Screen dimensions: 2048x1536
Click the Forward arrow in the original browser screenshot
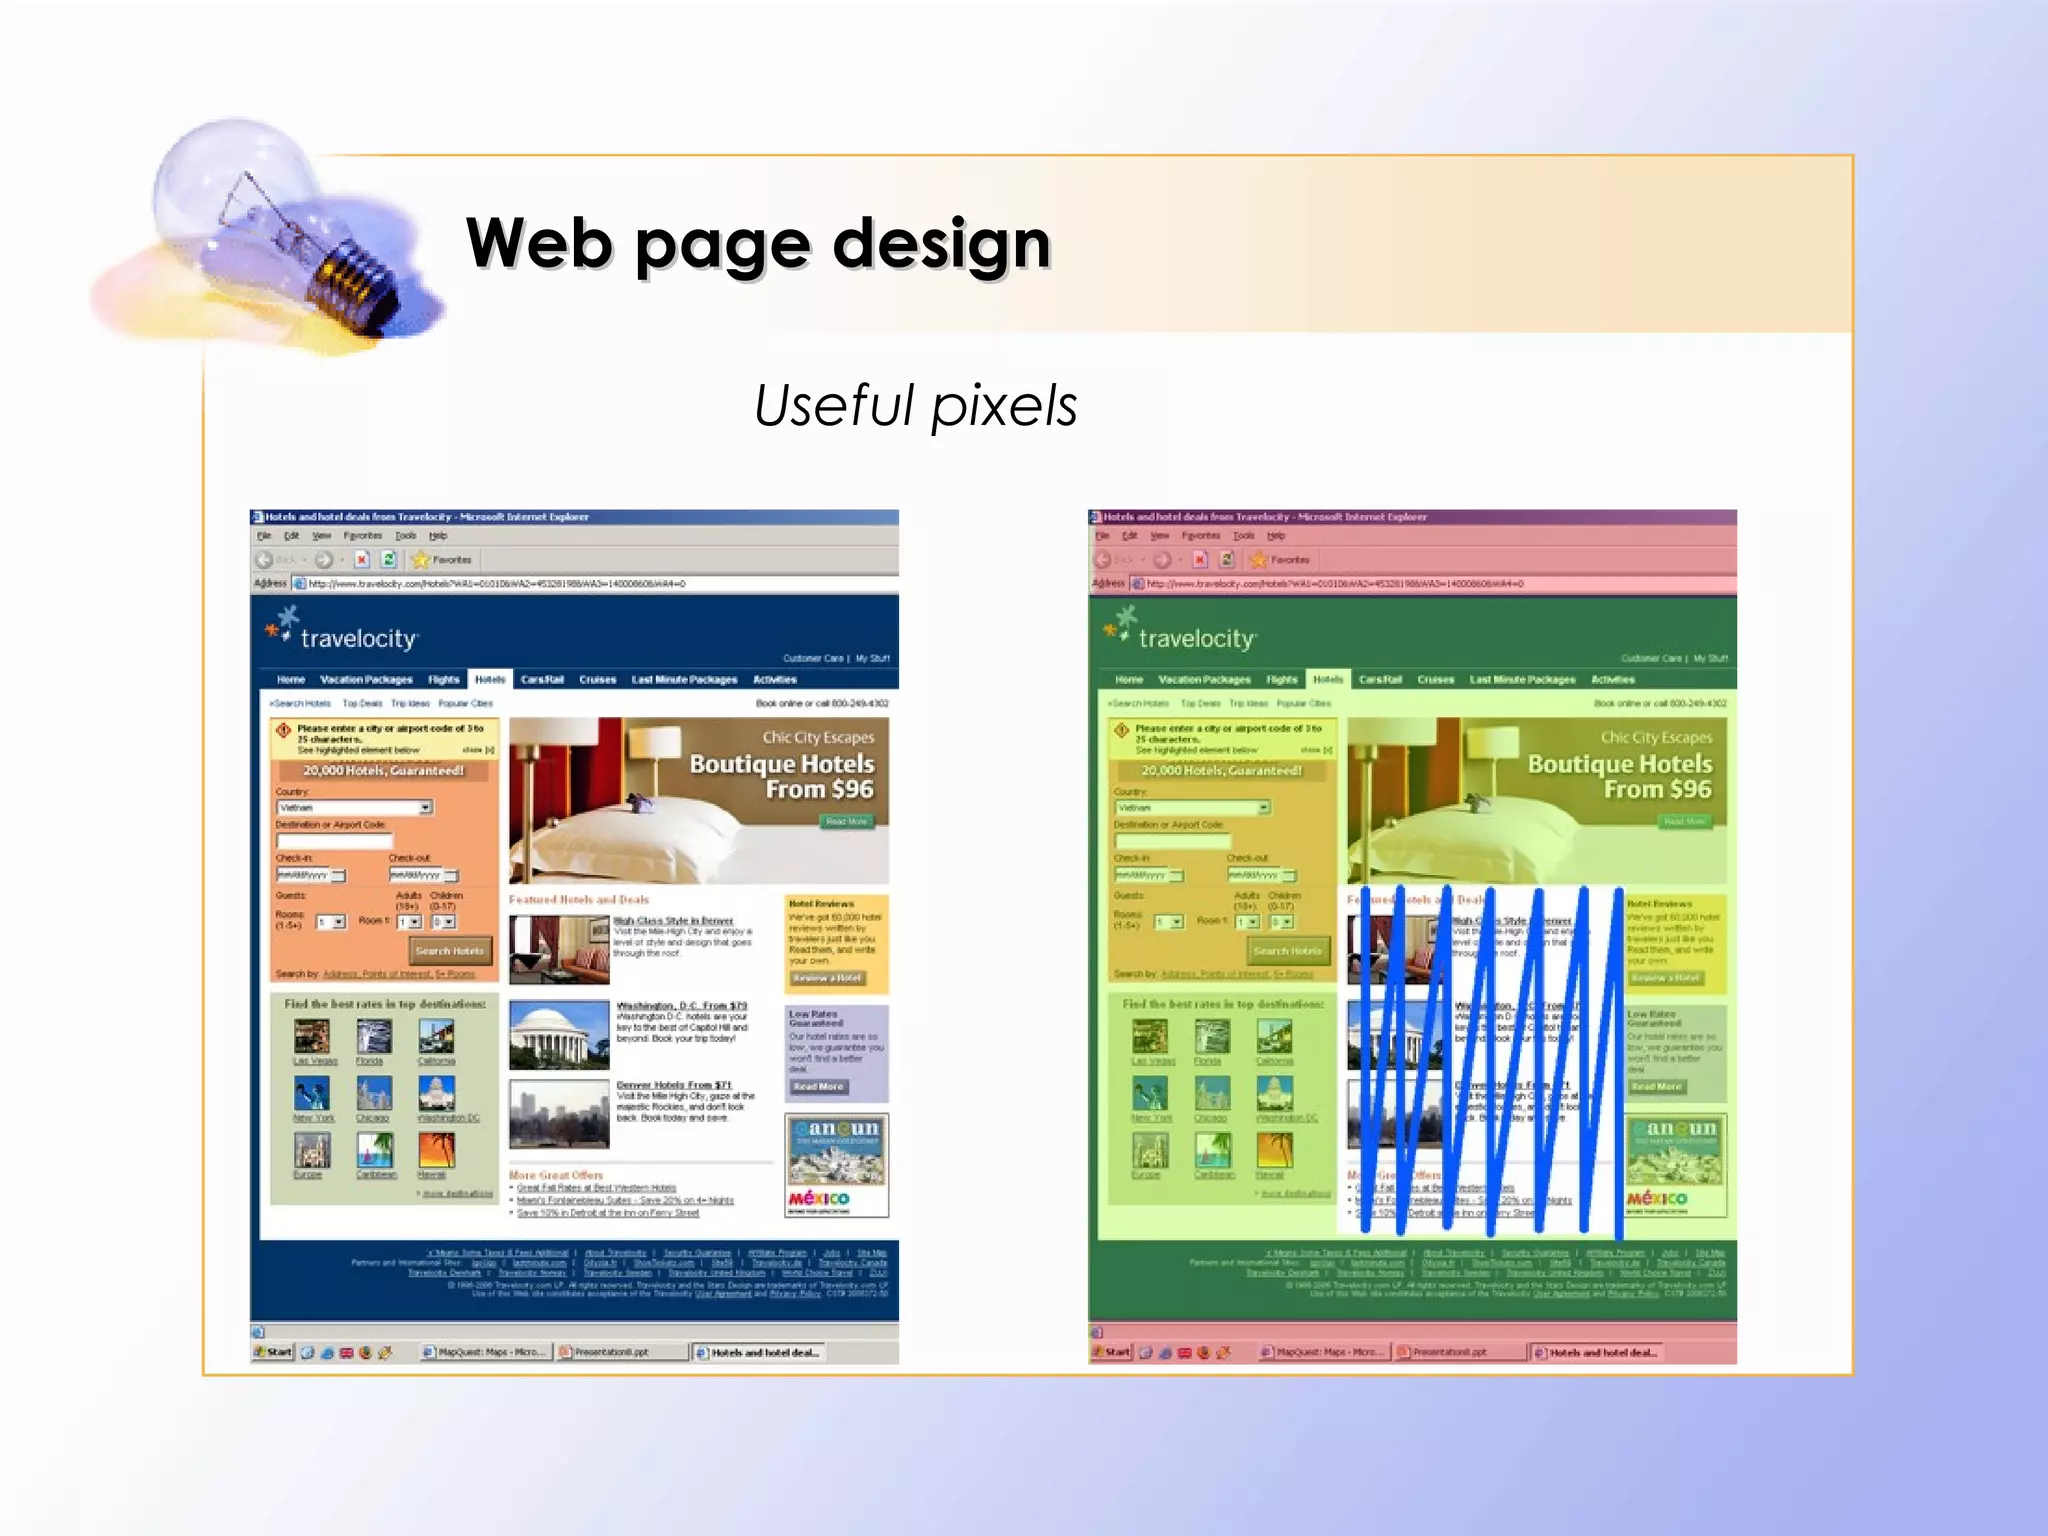(323, 560)
